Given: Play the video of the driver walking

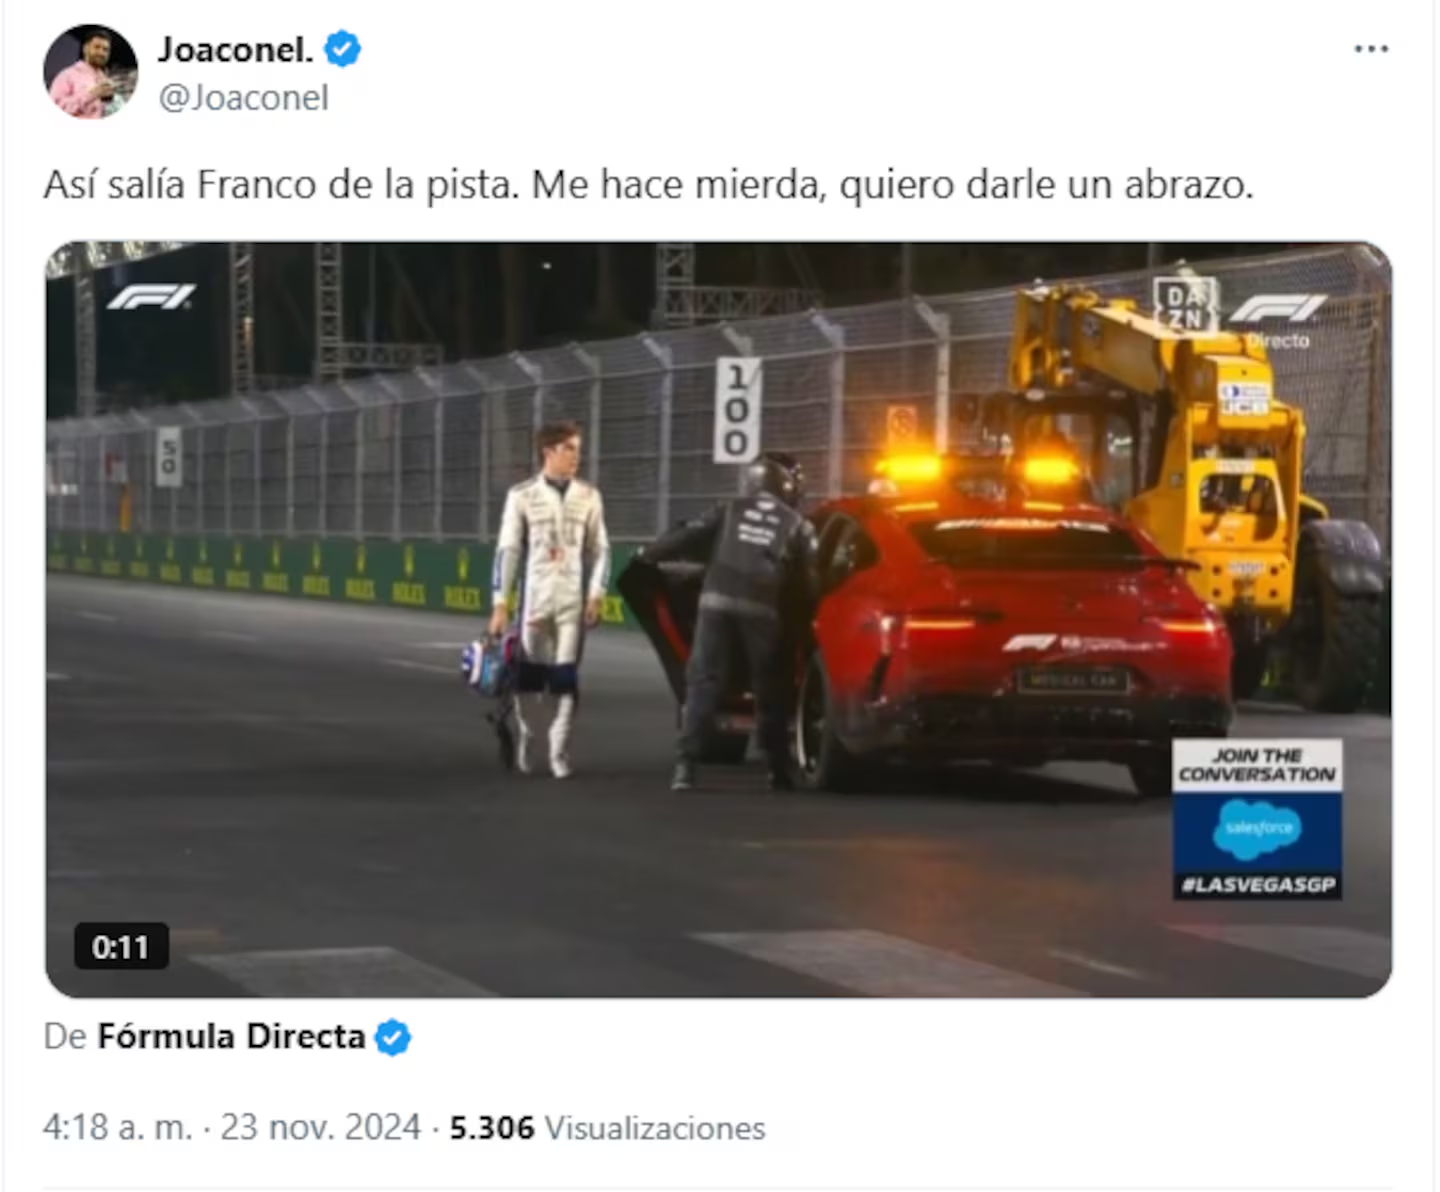Looking at the screenshot, I should (x=718, y=619).
